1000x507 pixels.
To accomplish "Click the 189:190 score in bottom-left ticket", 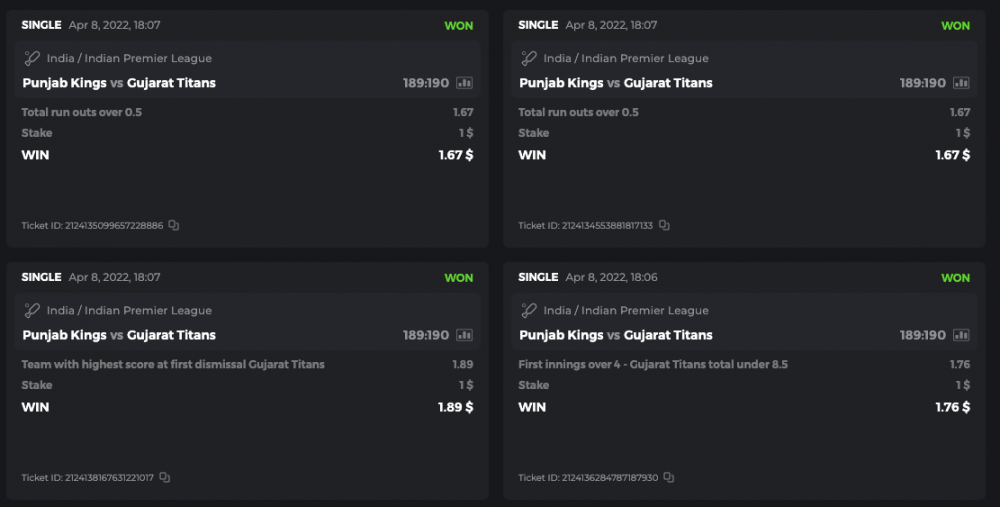I will pos(426,335).
